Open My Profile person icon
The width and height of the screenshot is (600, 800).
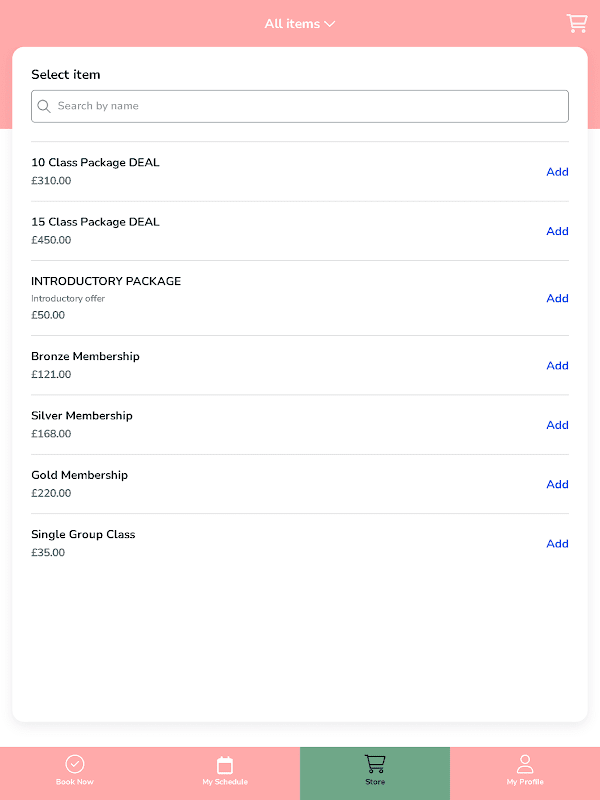(525, 764)
